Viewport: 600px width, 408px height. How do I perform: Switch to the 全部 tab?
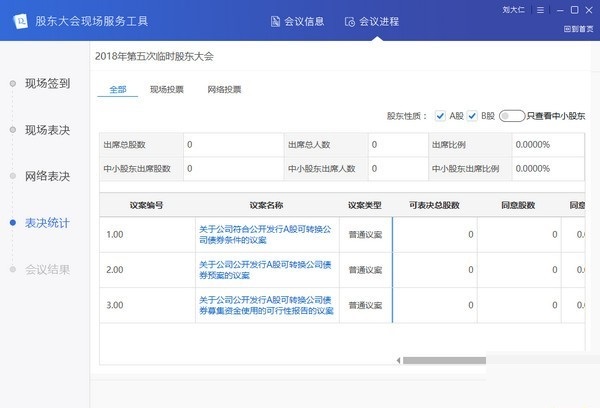coord(117,90)
